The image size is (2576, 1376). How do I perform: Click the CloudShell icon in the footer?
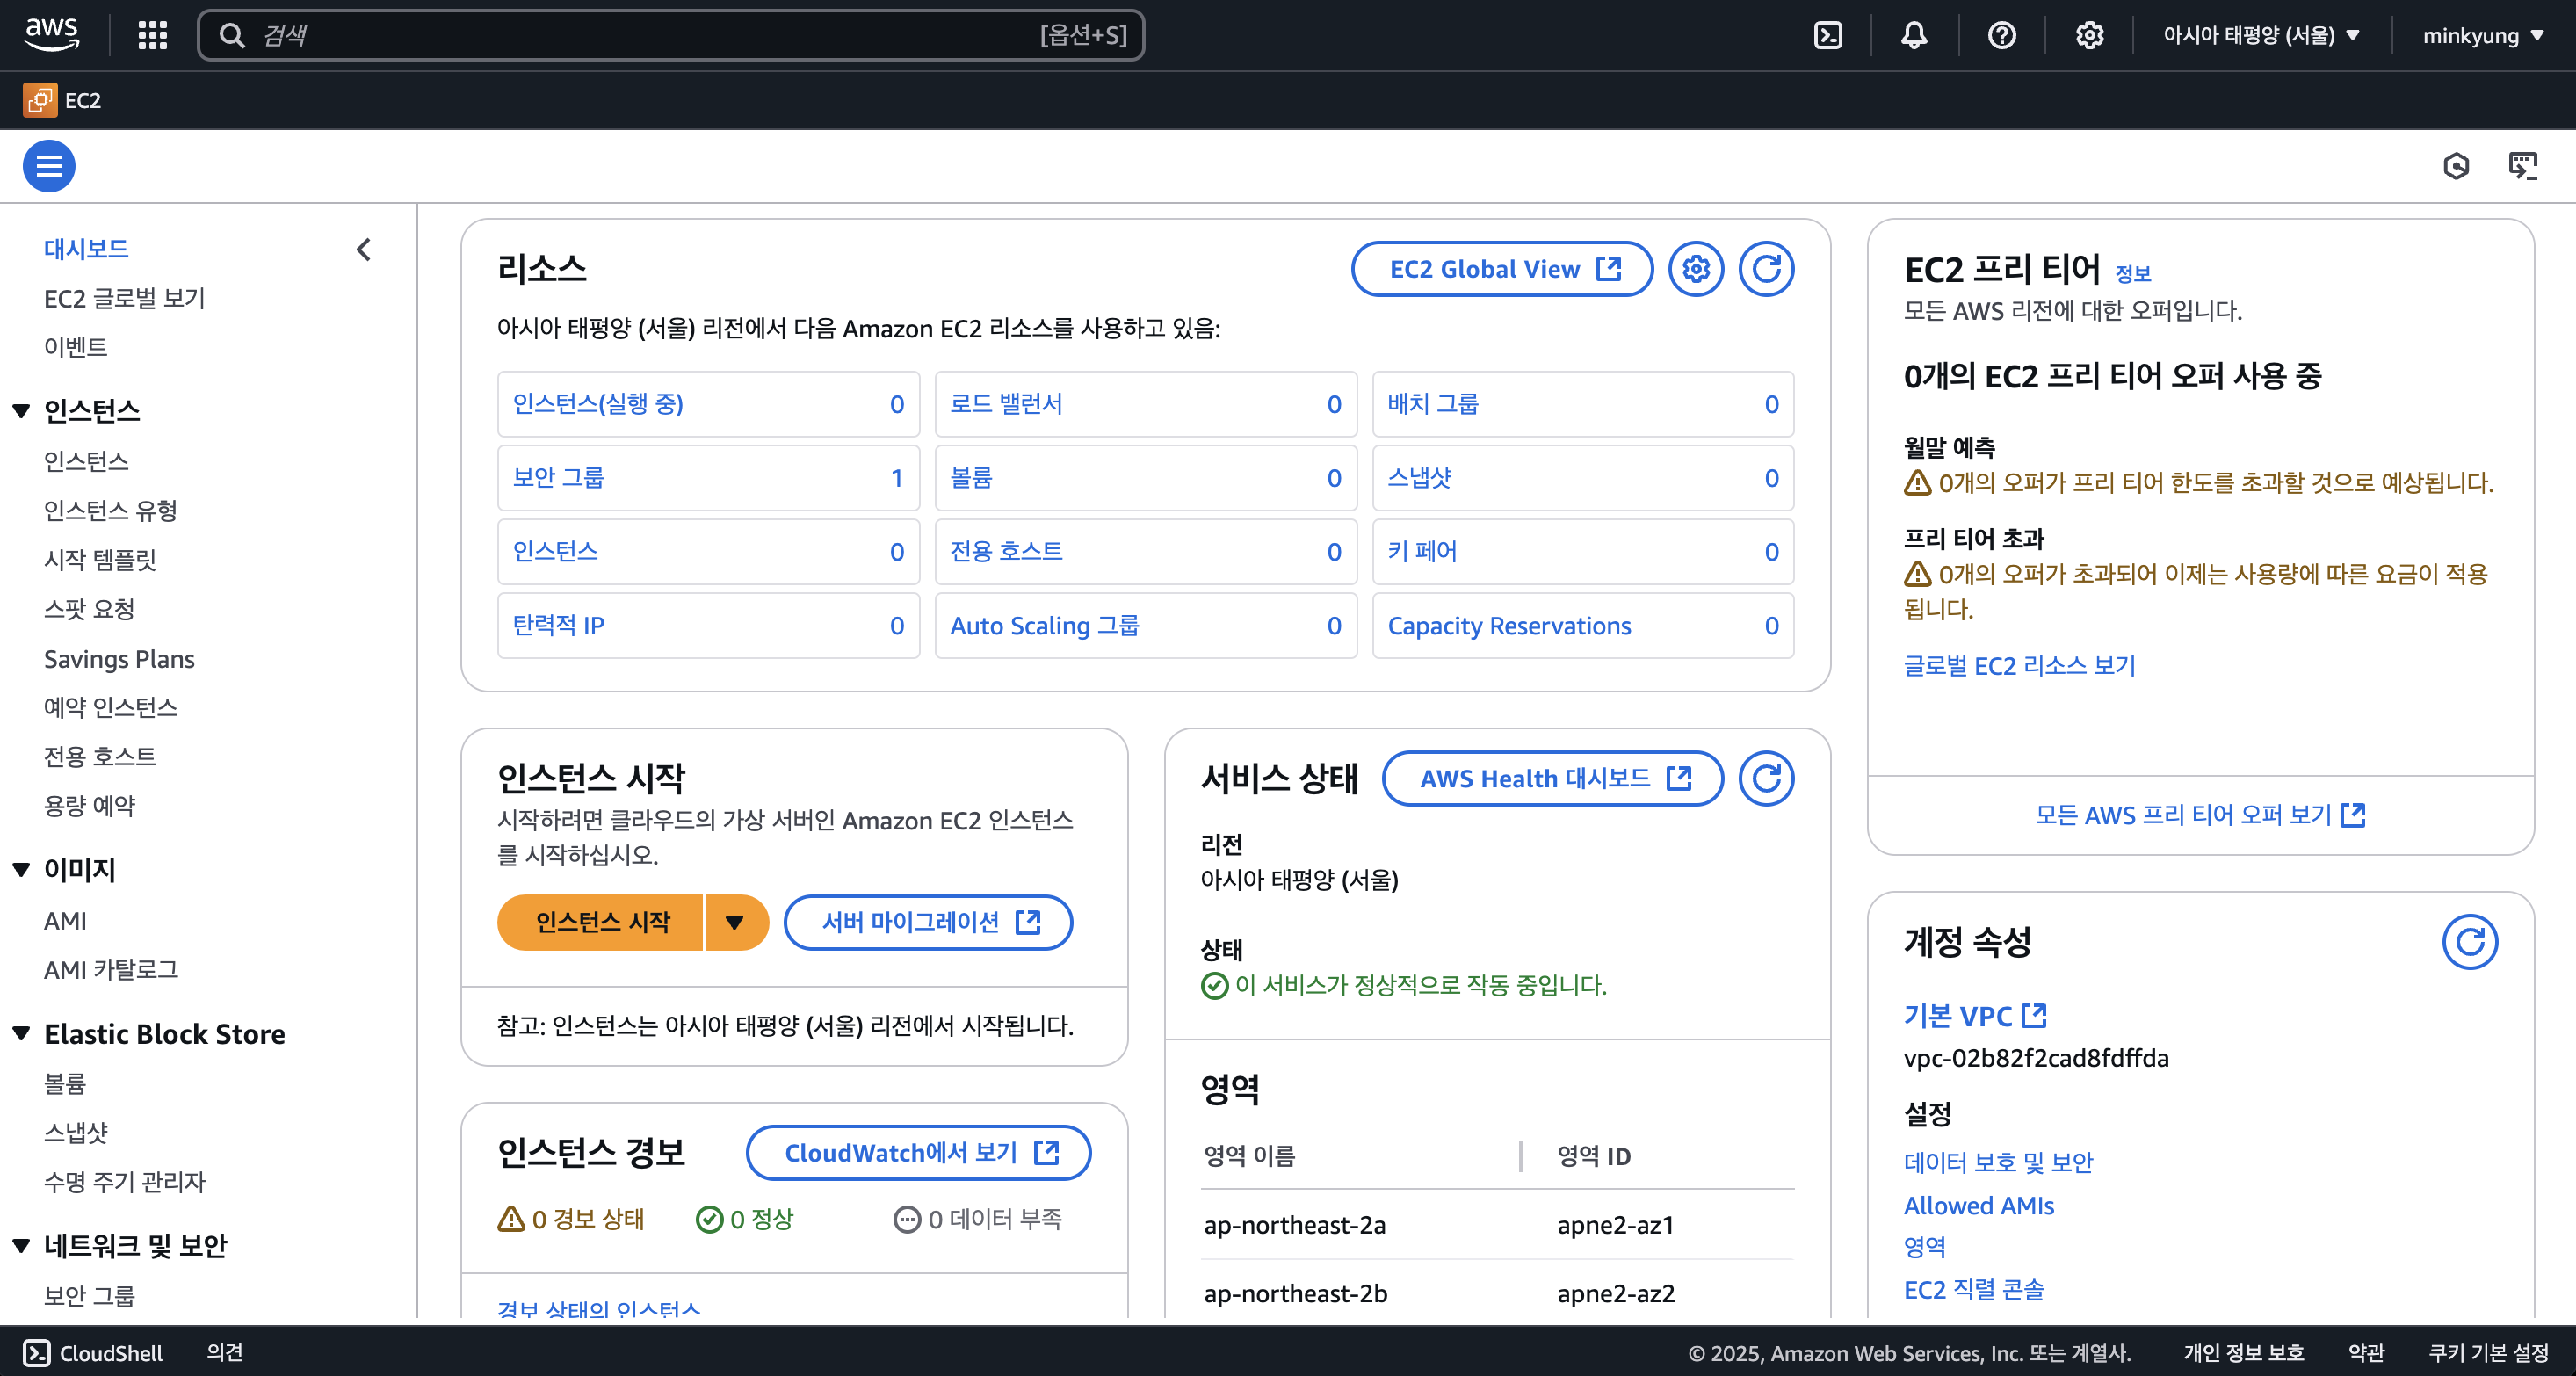click(36, 1353)
